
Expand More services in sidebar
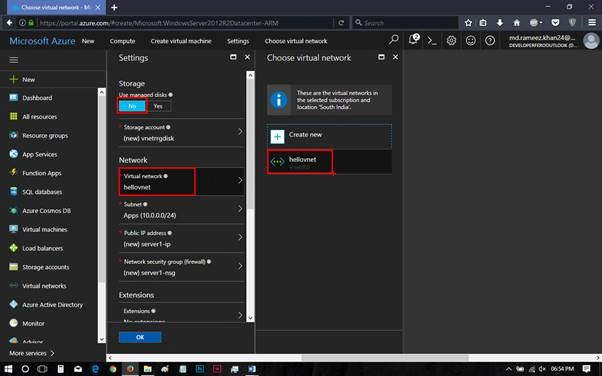pyautogui.click(x=32, y=353)
